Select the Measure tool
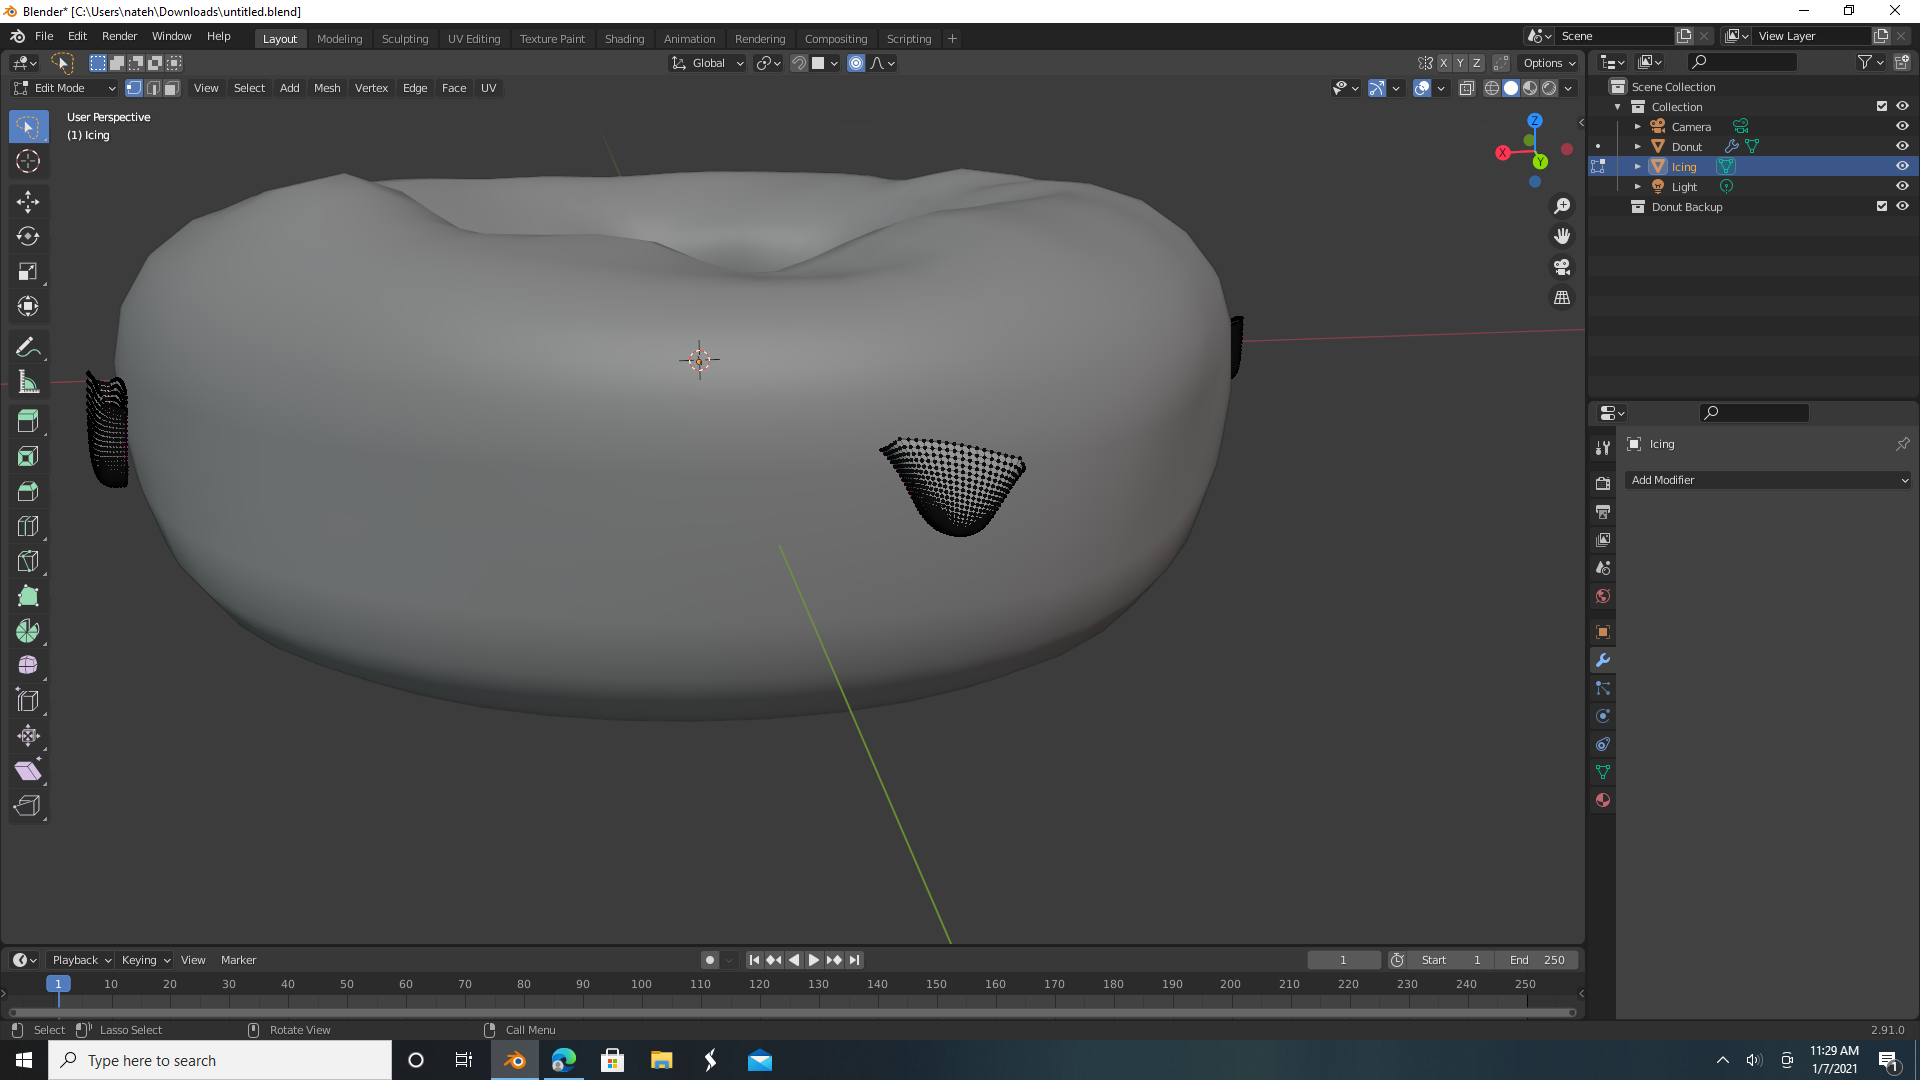This screenshot has width=1920, height=1080. pyautogui.click(x=28, y=383)
